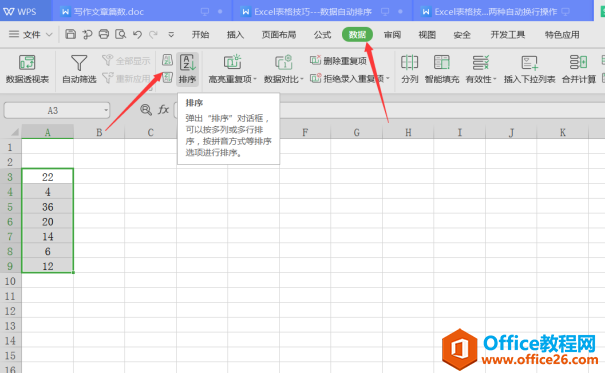The image size is (605, 377).
Task: Click the 高亮重复项 icon
Action: coord(232,63)
